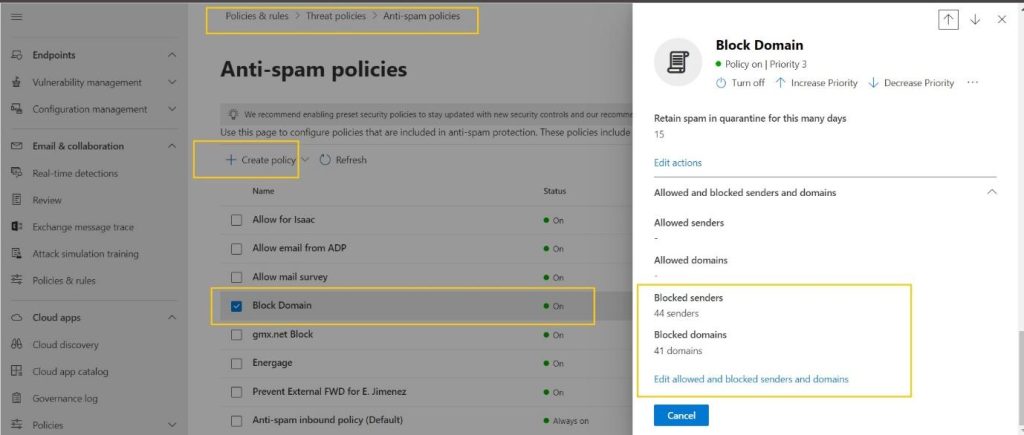Click the Refresh icon in the toolbar
Screen dimensions: 1024x435
(x=325, y=160)
